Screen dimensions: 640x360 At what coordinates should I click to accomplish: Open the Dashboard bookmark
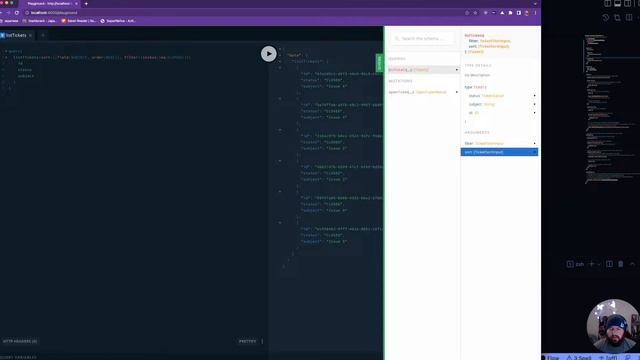(40, 21)
